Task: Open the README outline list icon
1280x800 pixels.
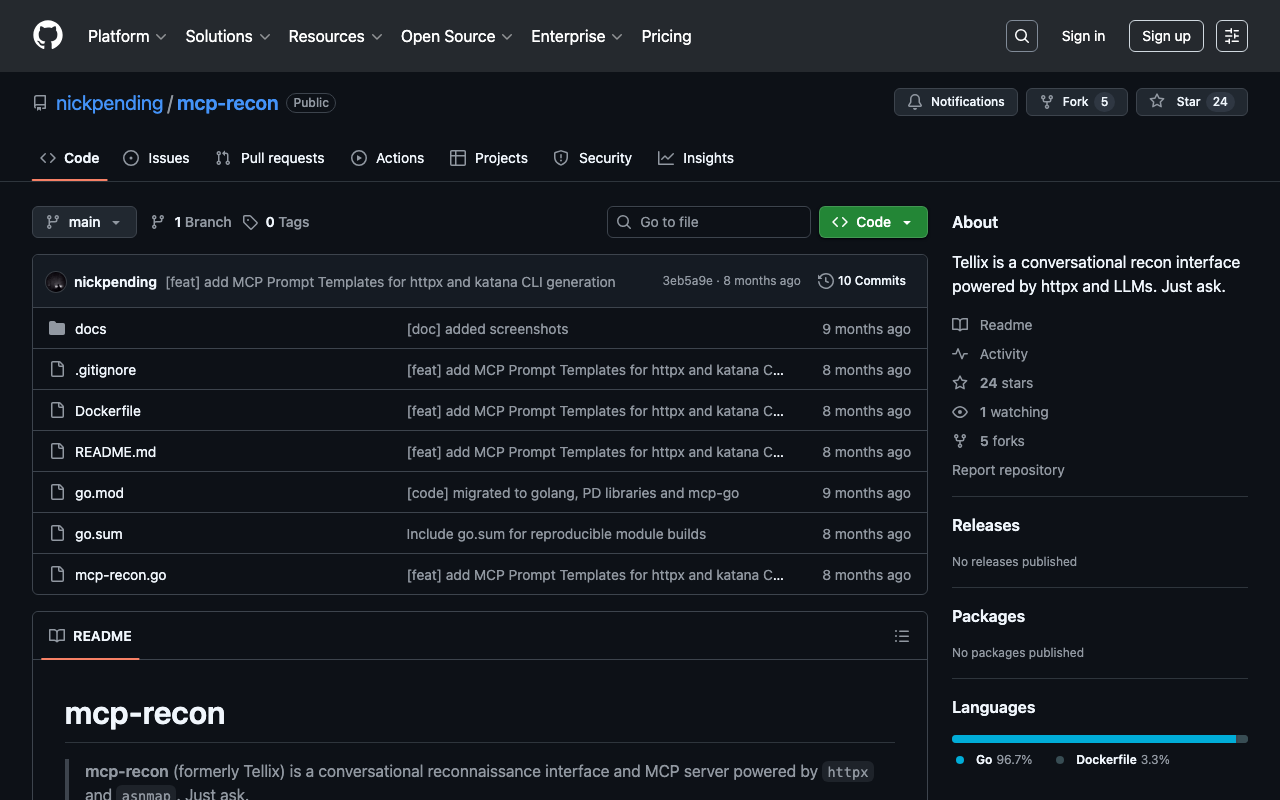Action: [901, 636]
